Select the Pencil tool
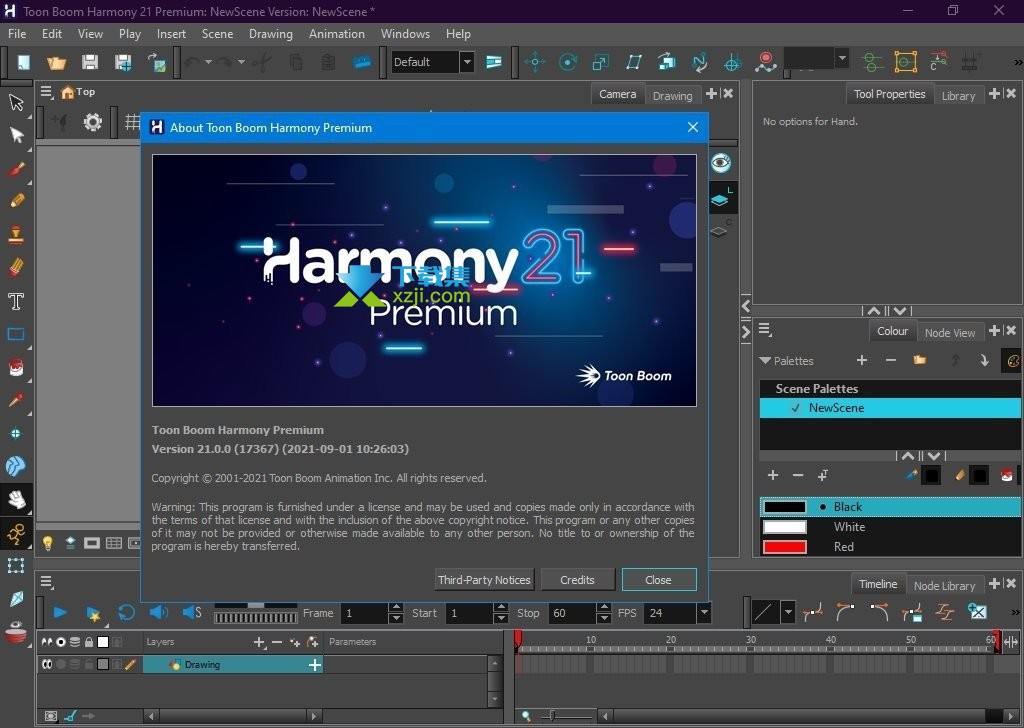Image resolution: width=1024 pixels, height=728 pixels. 16,201
